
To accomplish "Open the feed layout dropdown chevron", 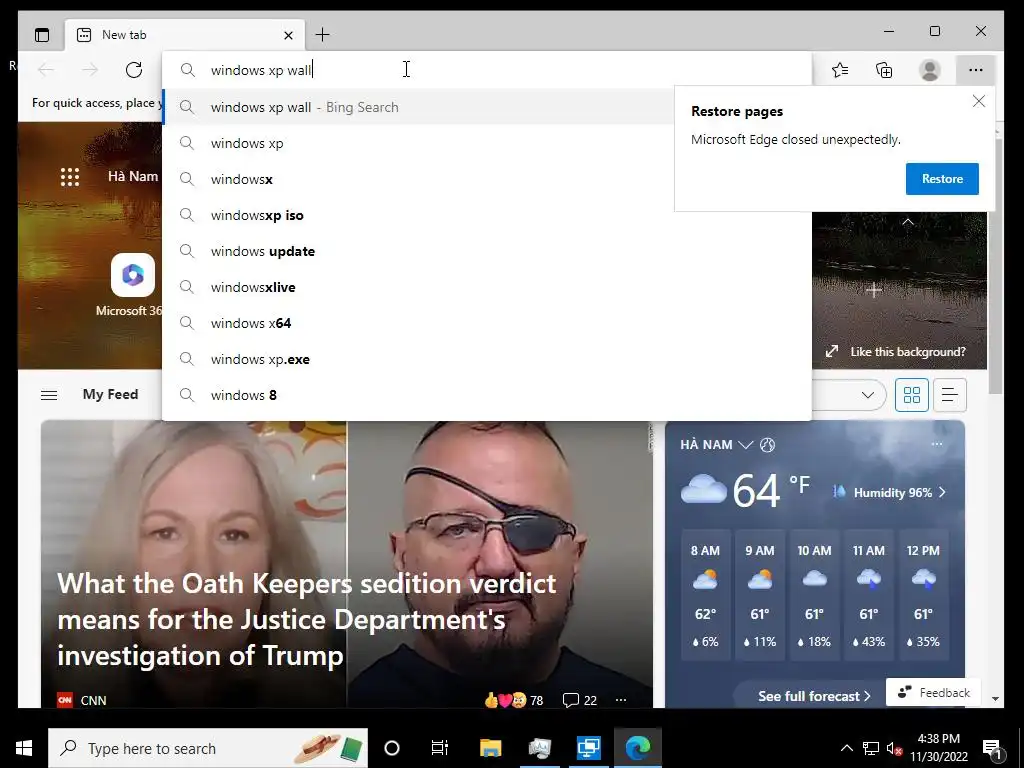I will (x=867, y=395).
